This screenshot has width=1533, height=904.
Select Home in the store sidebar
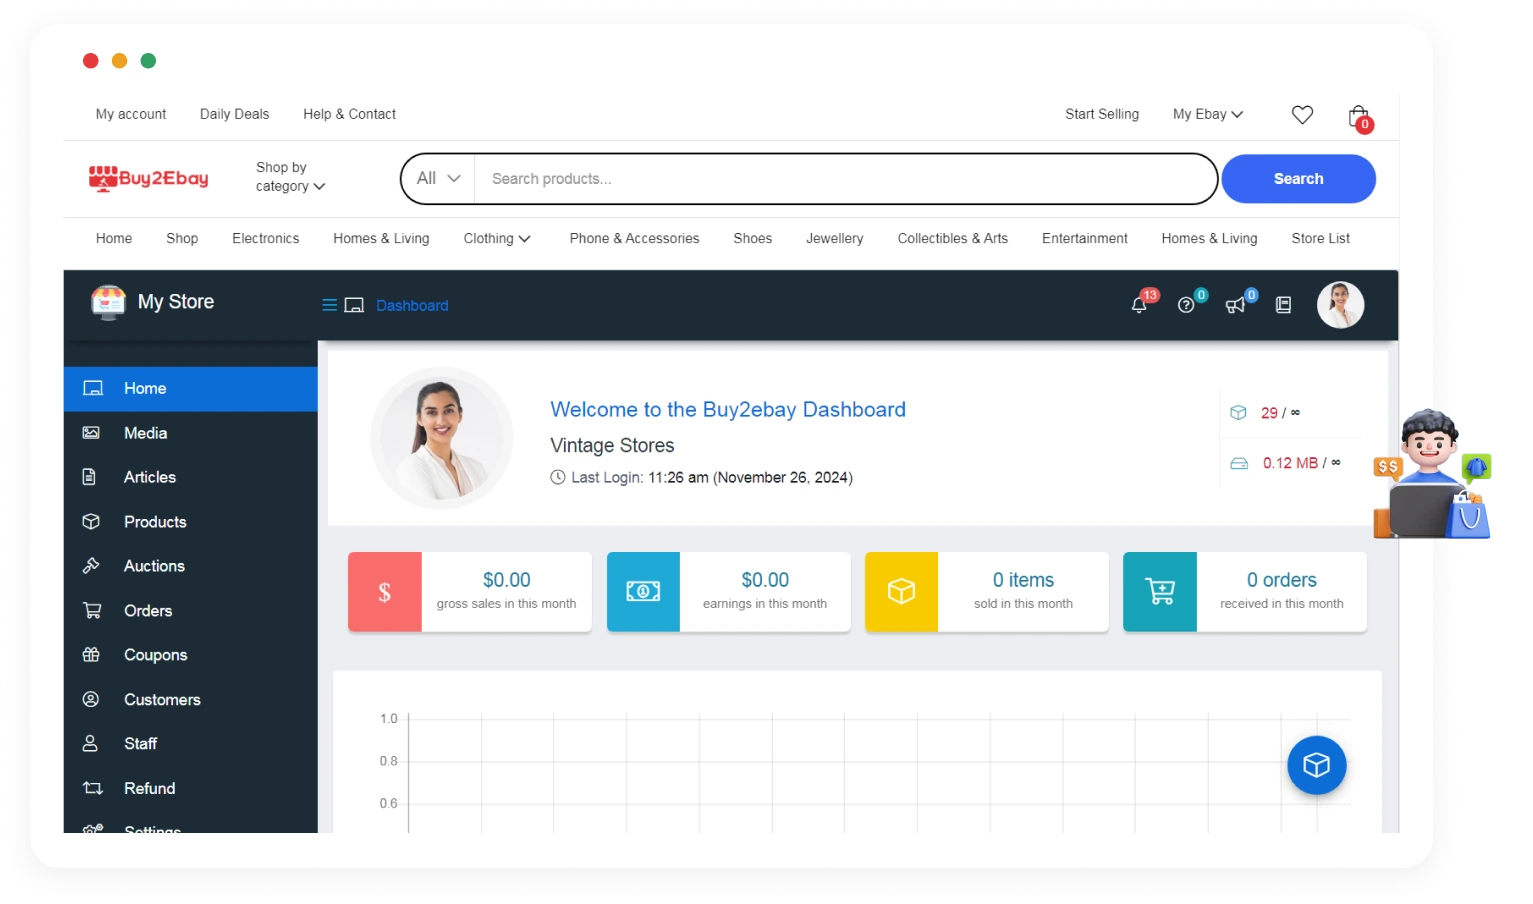[x=191, y=389]
